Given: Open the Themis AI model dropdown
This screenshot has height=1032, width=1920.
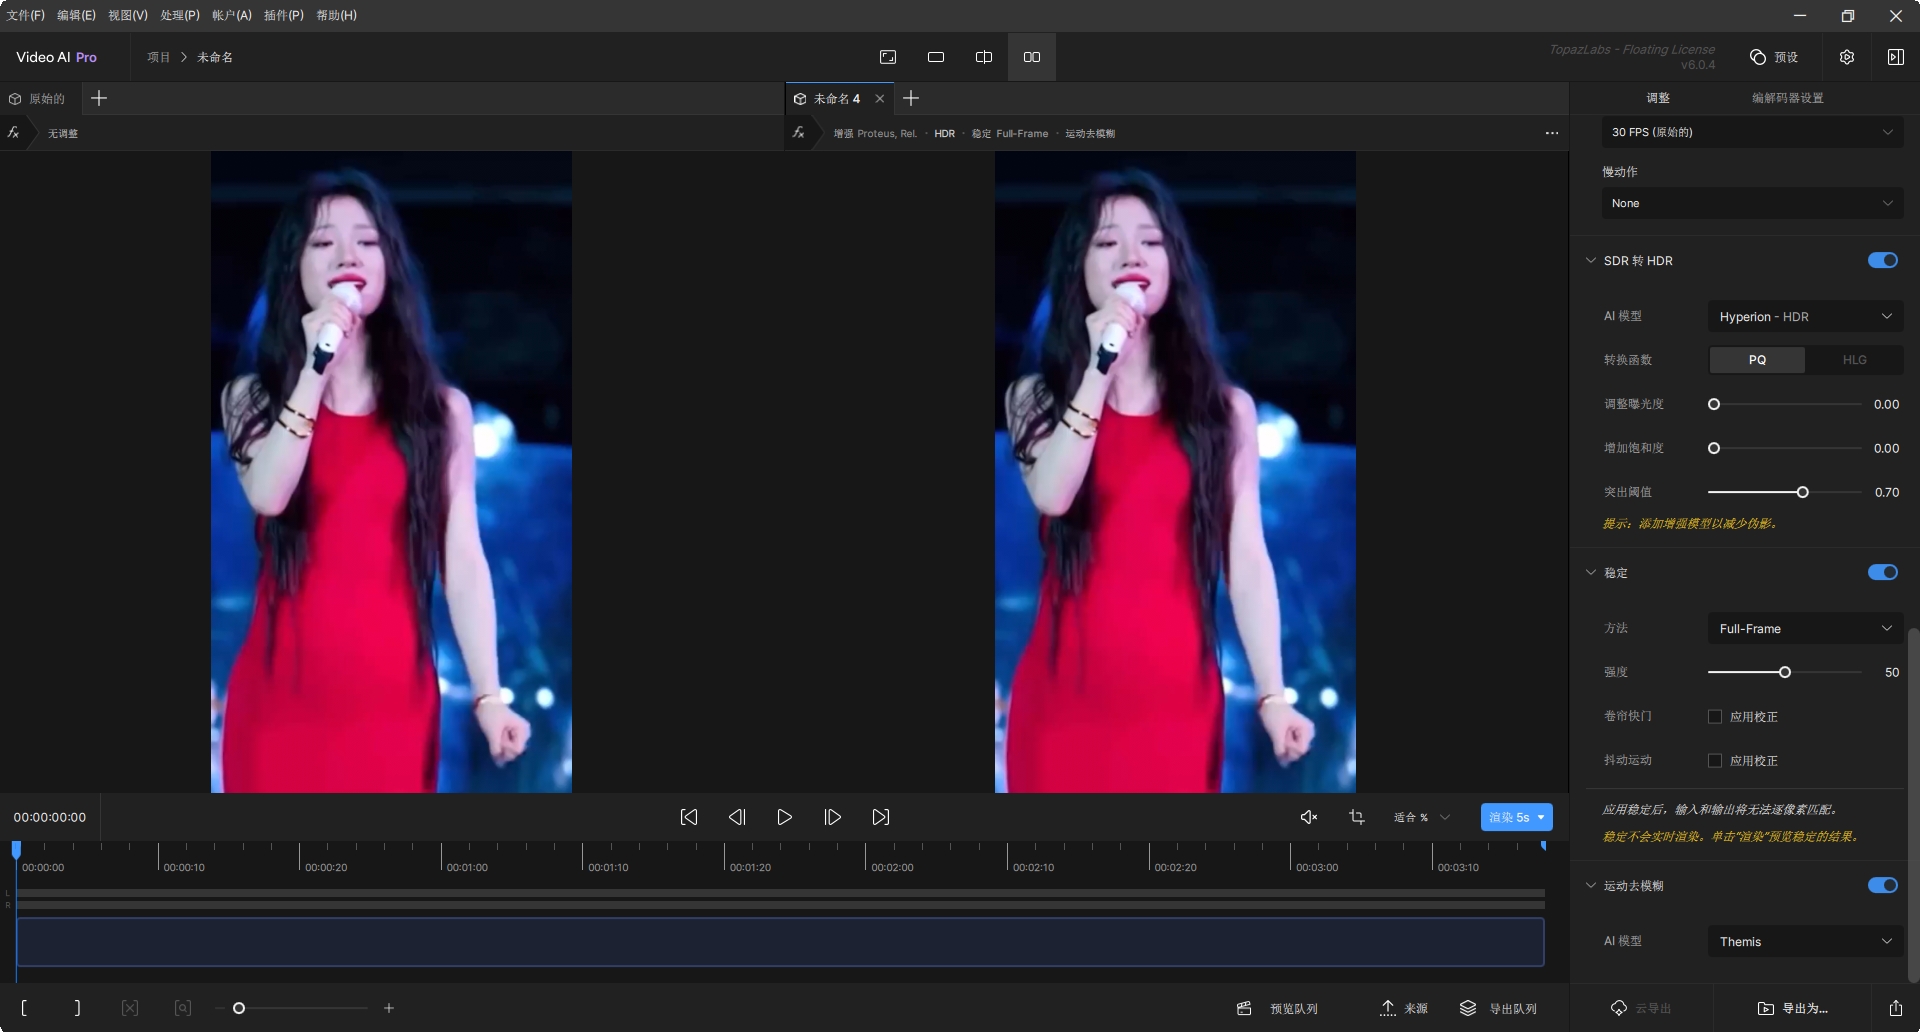Looking at the screenshot, I should 1805,941.
